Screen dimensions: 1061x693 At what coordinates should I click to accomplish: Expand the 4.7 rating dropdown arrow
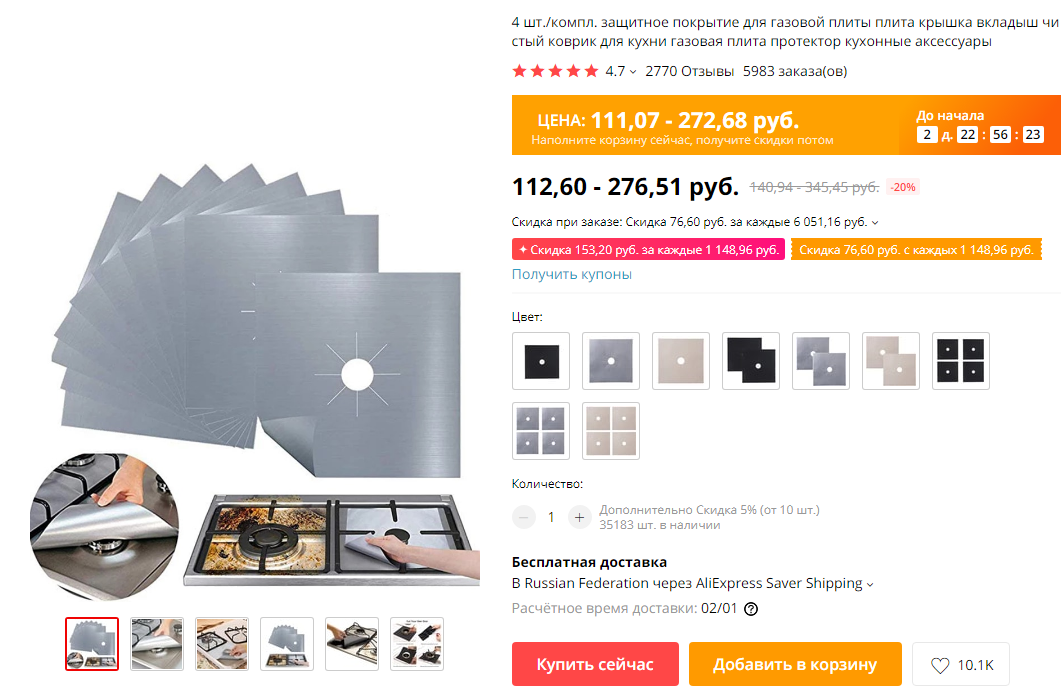coord(633,72)
